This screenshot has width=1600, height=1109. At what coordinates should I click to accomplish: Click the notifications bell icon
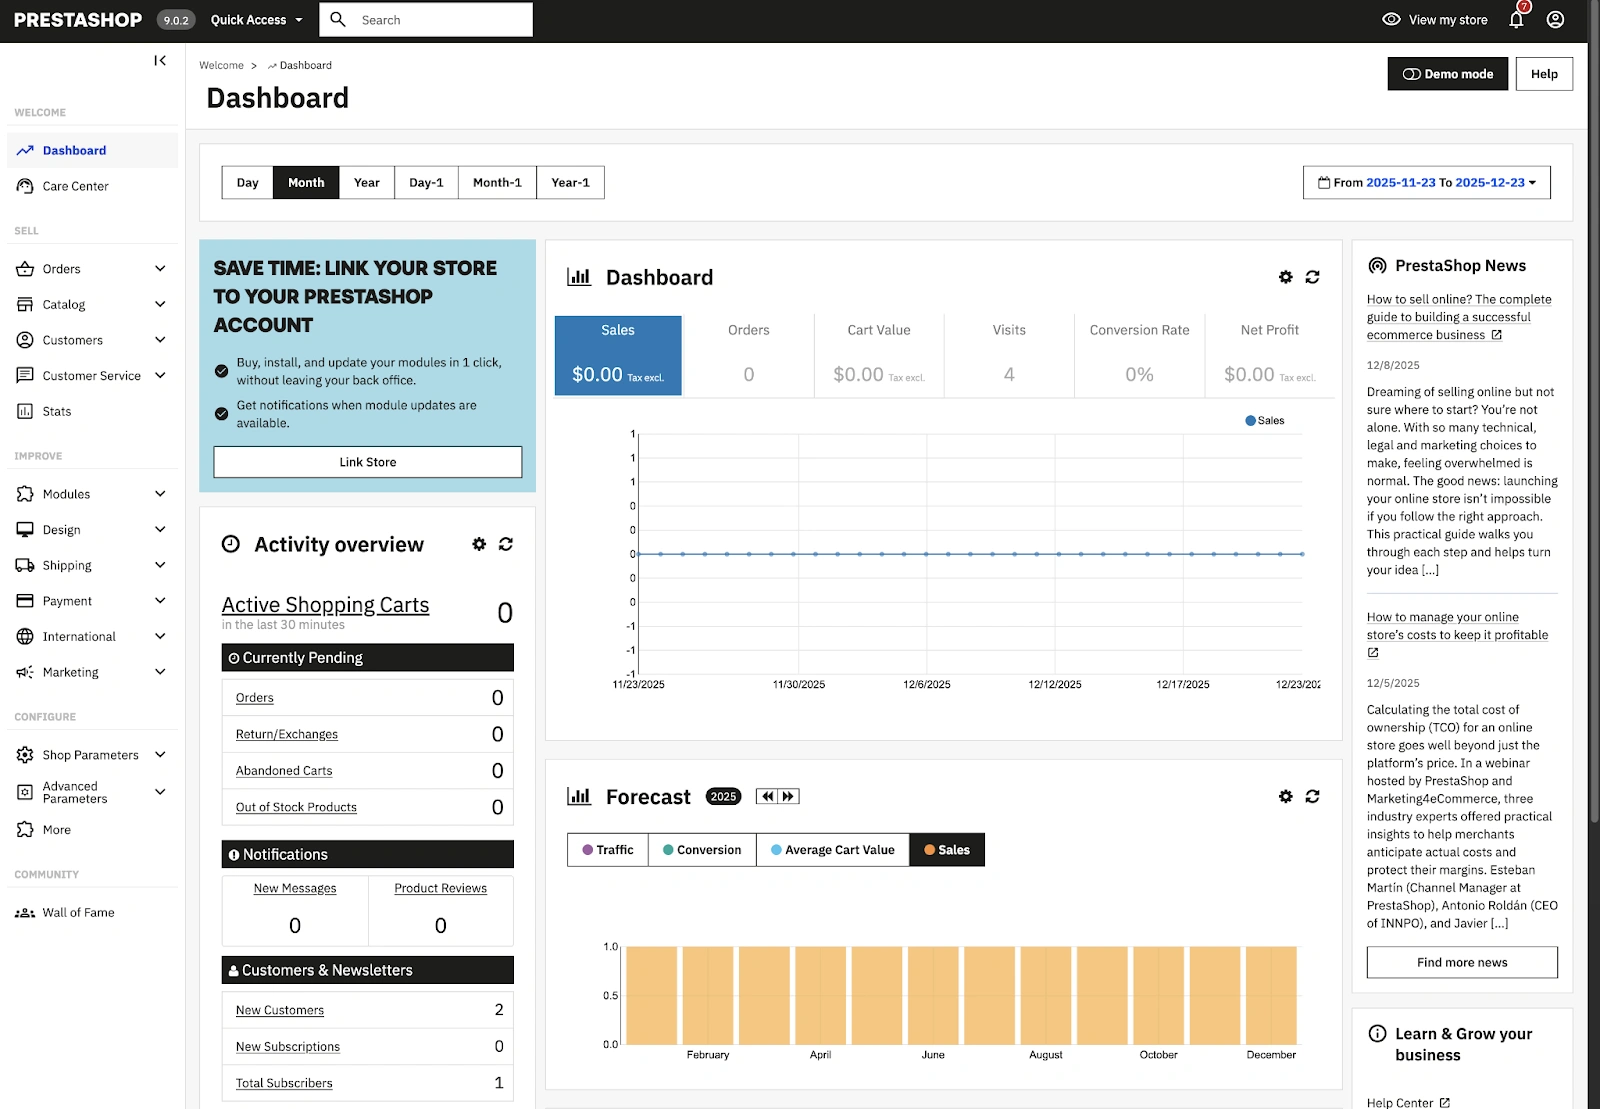[x=1516, y=20]
